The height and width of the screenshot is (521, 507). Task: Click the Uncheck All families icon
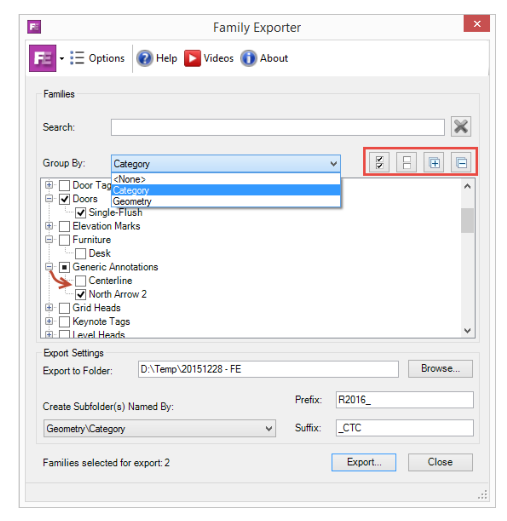[x=407, y=162]
